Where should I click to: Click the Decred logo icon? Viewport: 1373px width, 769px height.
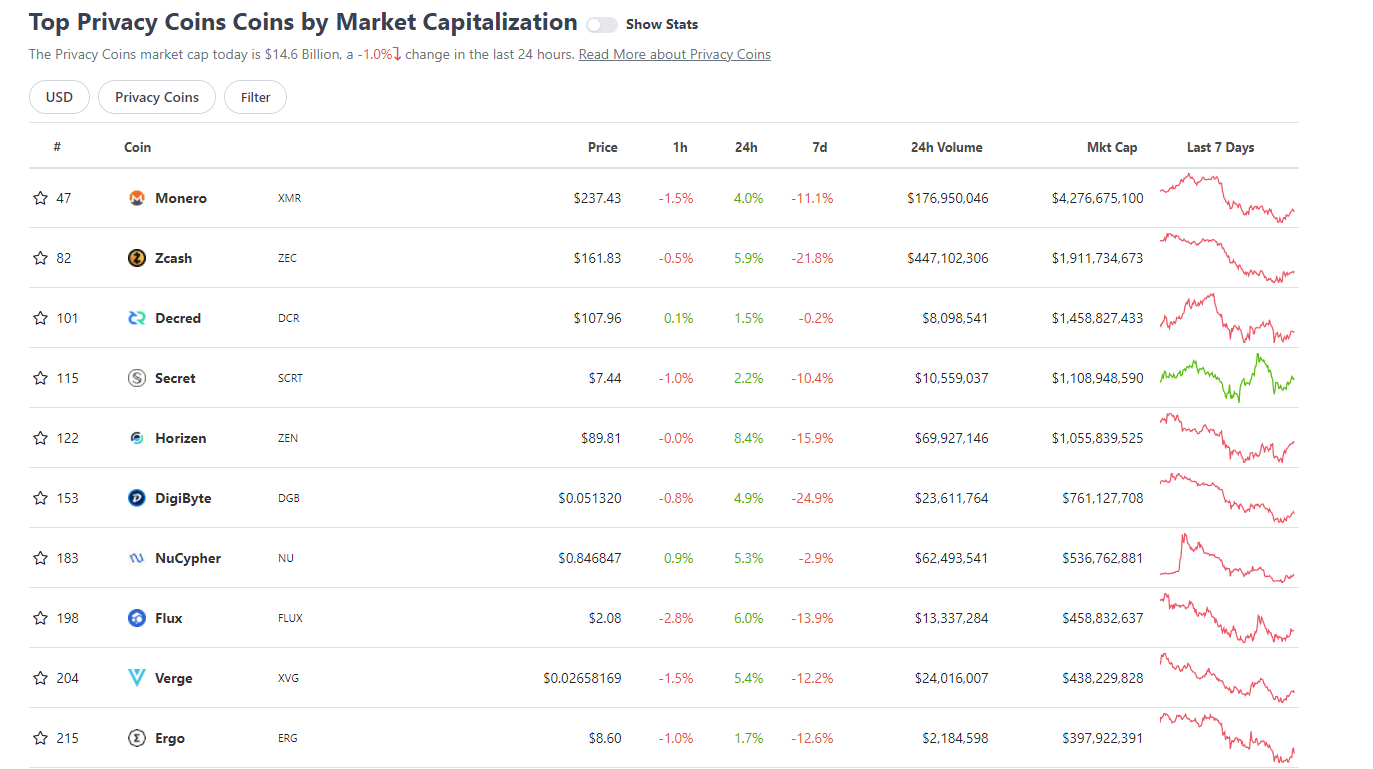pos(137,318)
